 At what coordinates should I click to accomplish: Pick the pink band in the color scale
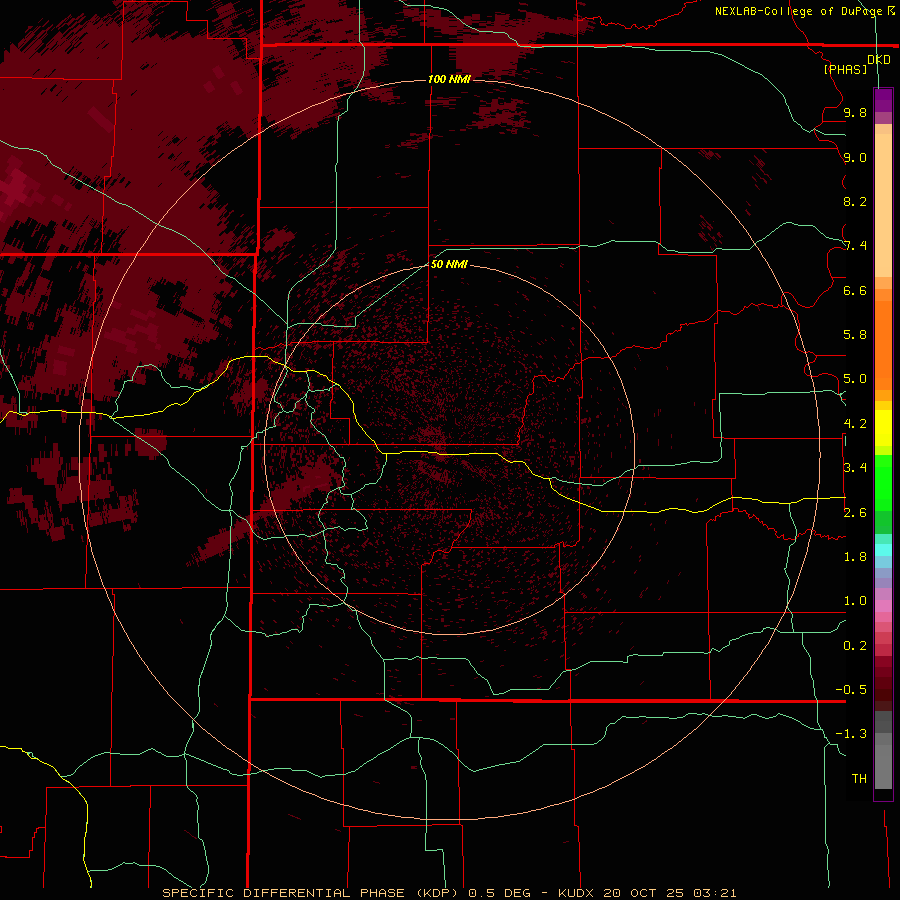tap(883, 606)
